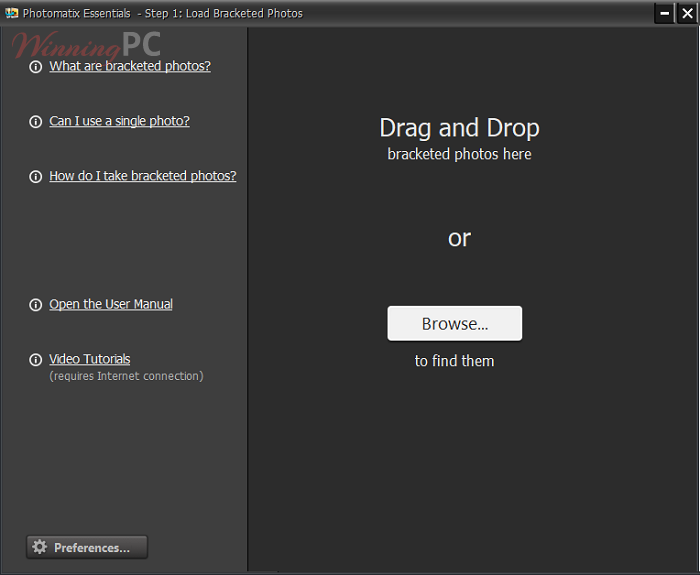
Task: Click the 'Drag and Drop' heading text
Action: pos(459,129)
